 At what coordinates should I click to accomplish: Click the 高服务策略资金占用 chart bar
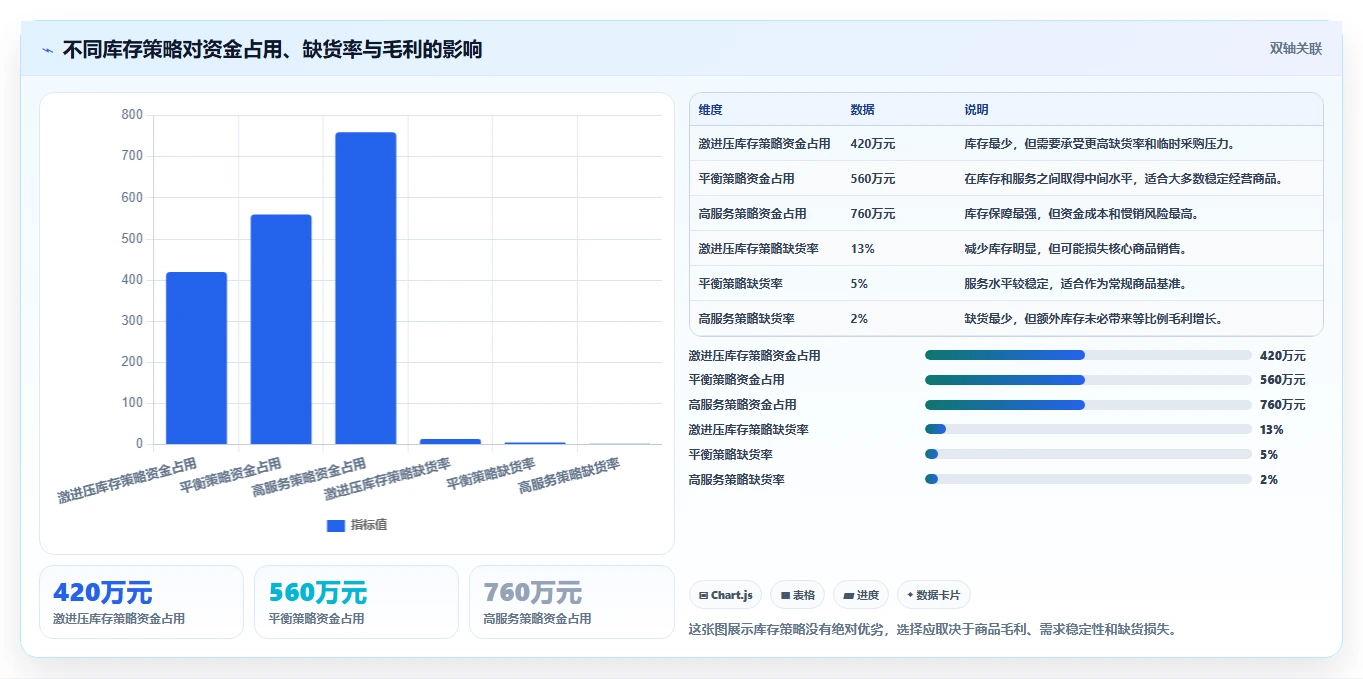click(365, 288)
